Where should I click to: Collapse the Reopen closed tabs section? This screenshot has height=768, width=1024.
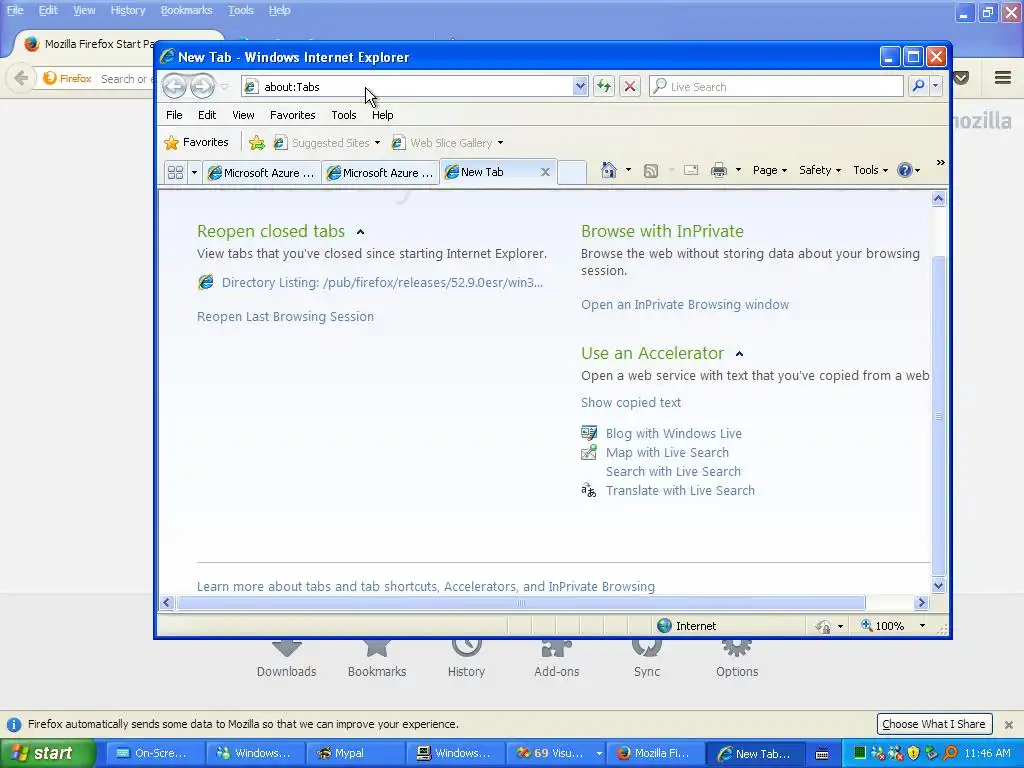(x=360, y=232)
